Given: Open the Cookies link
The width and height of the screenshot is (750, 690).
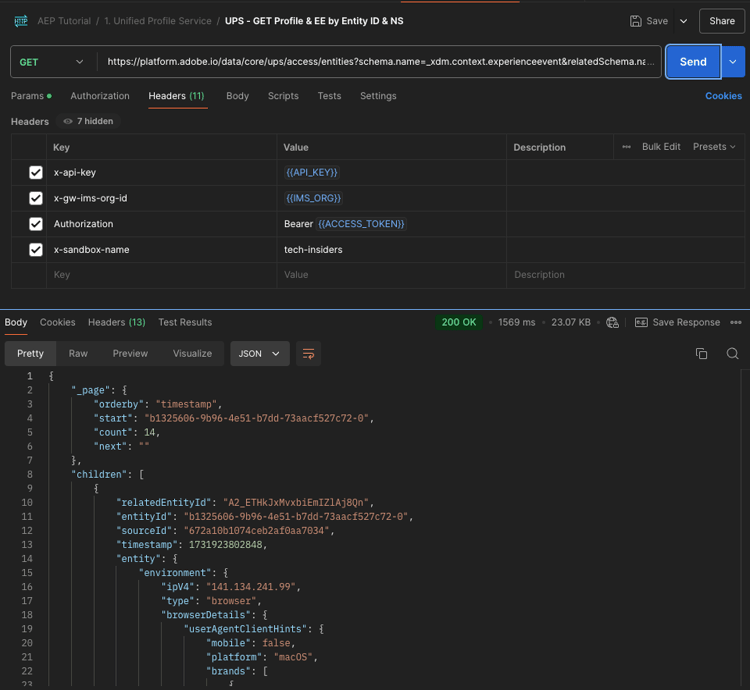Looking at the screenshot, I should (723, 96).
